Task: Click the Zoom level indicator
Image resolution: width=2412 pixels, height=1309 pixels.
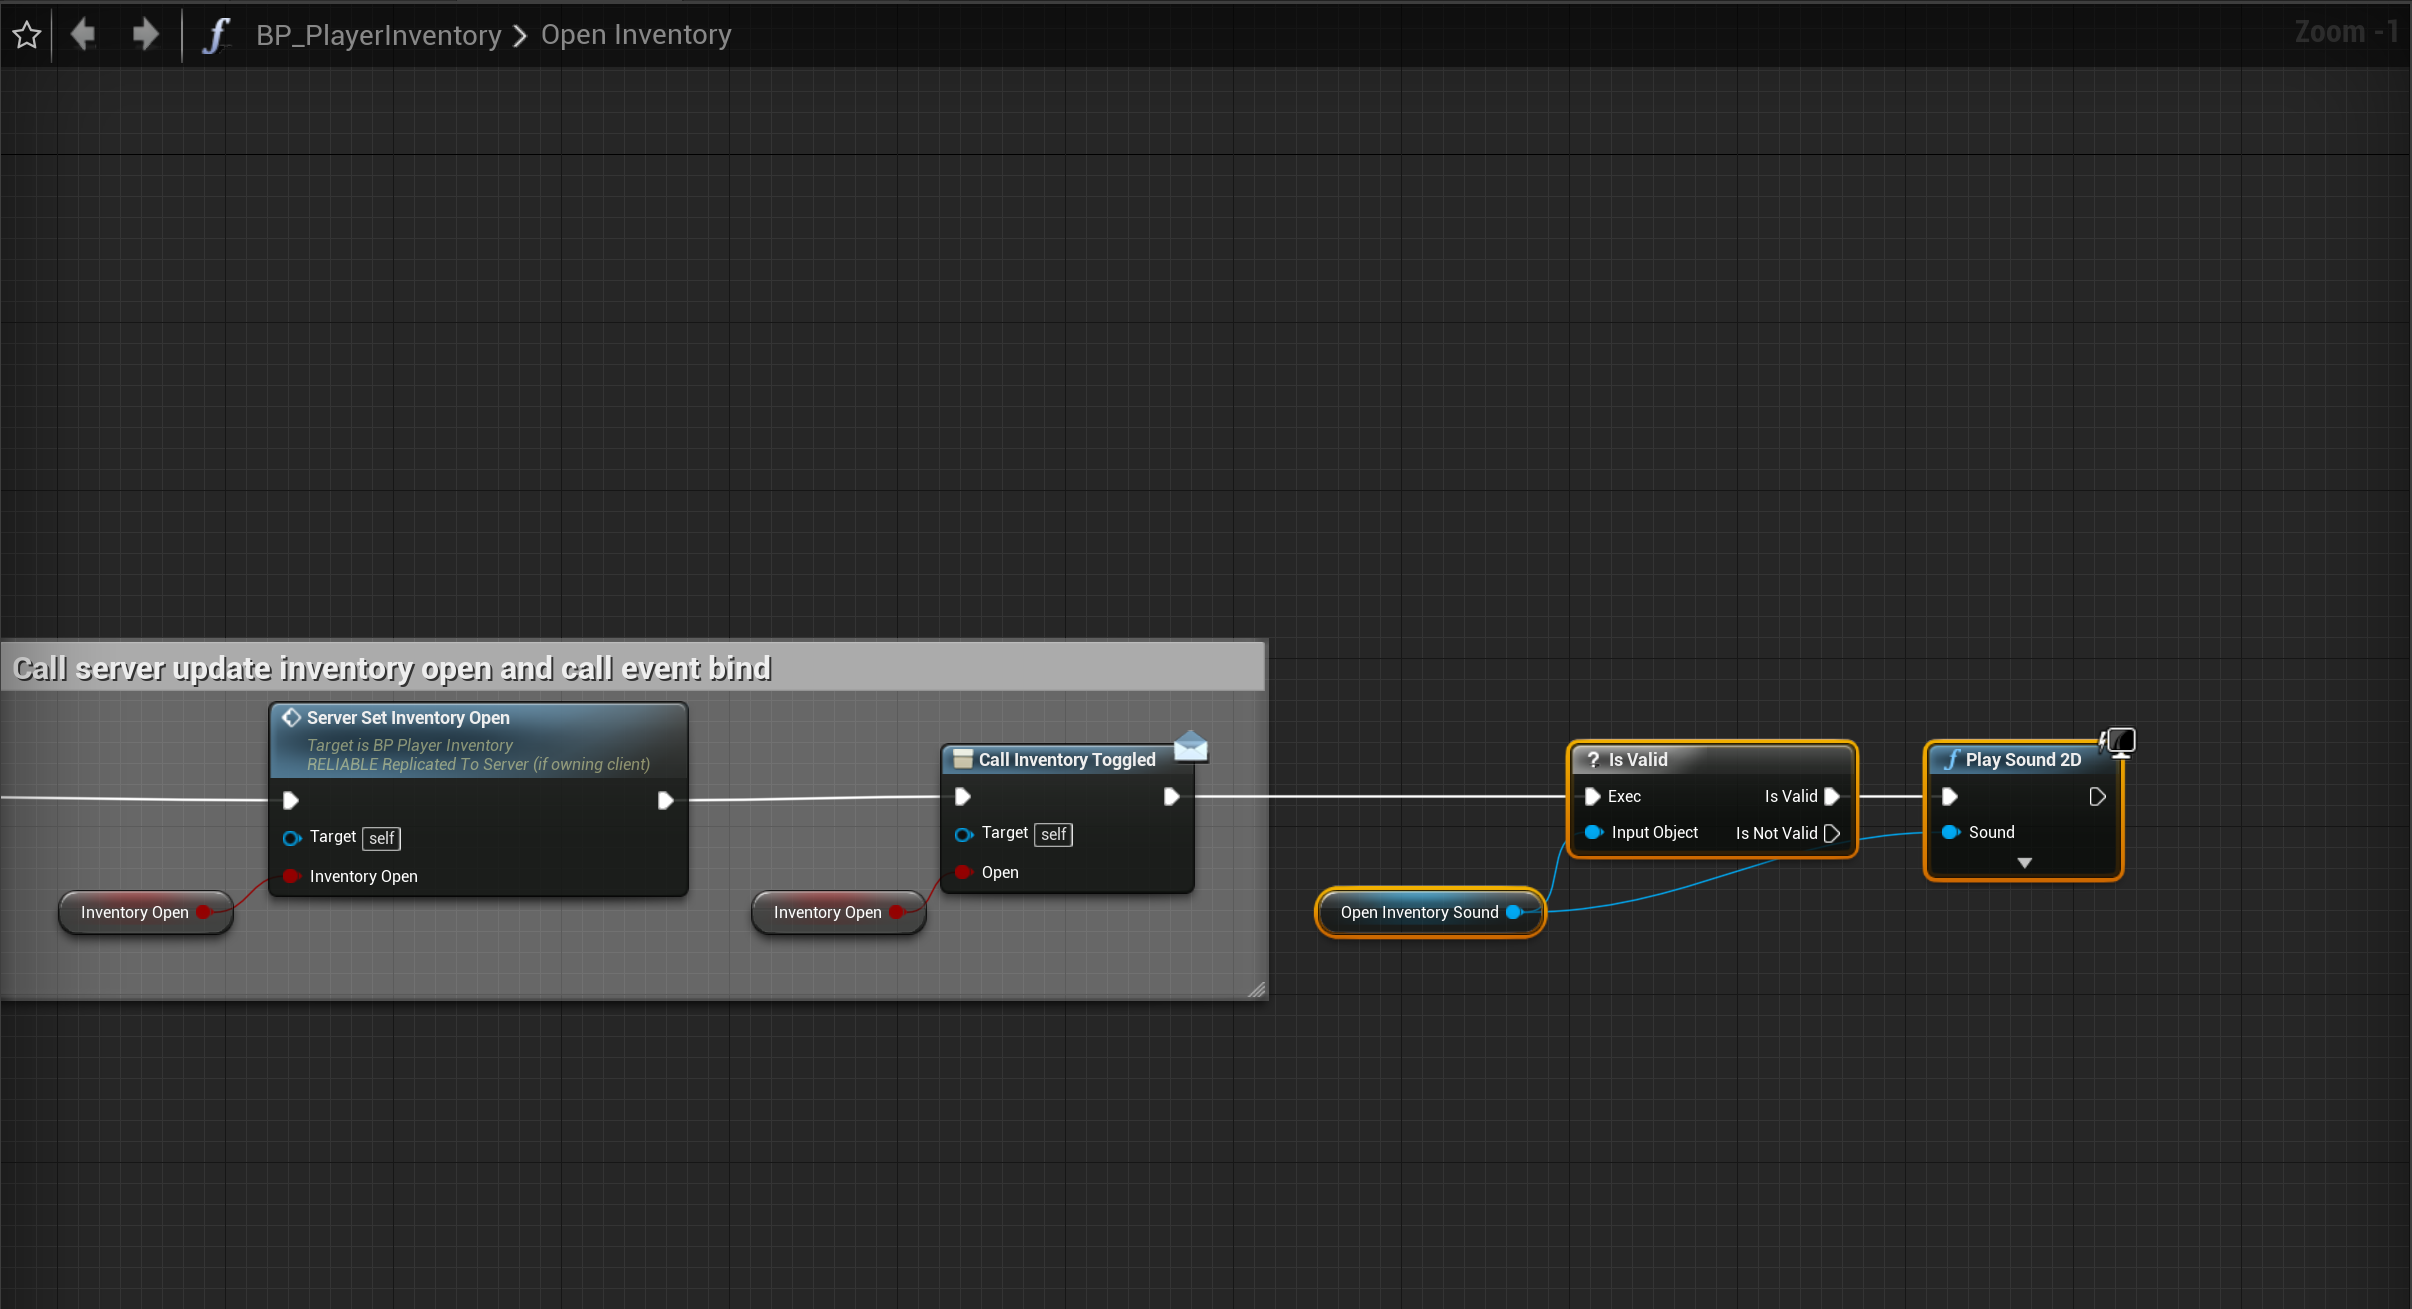Action: point(2344,32)
